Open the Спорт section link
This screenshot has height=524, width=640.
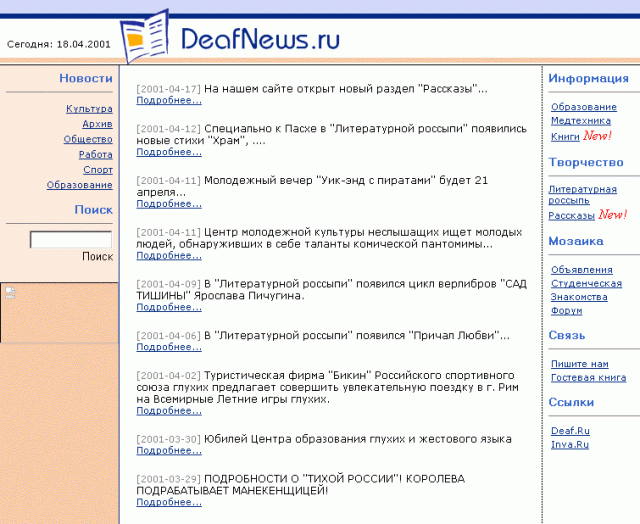click(x=98, y=170)
